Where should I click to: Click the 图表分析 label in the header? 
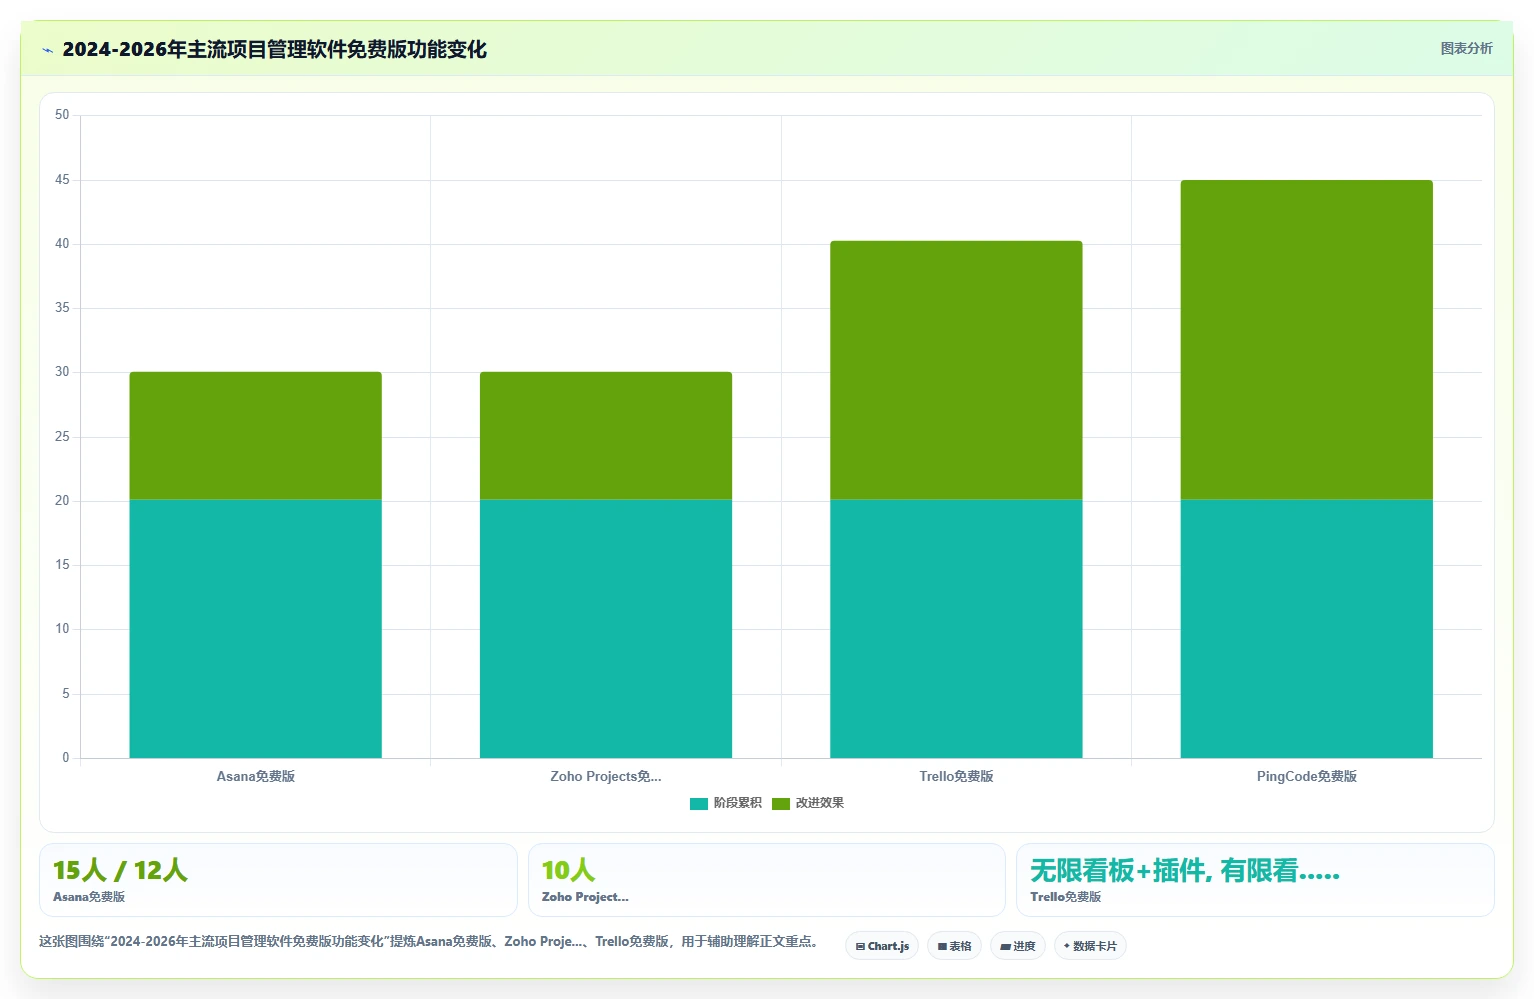click(1466, 48)
